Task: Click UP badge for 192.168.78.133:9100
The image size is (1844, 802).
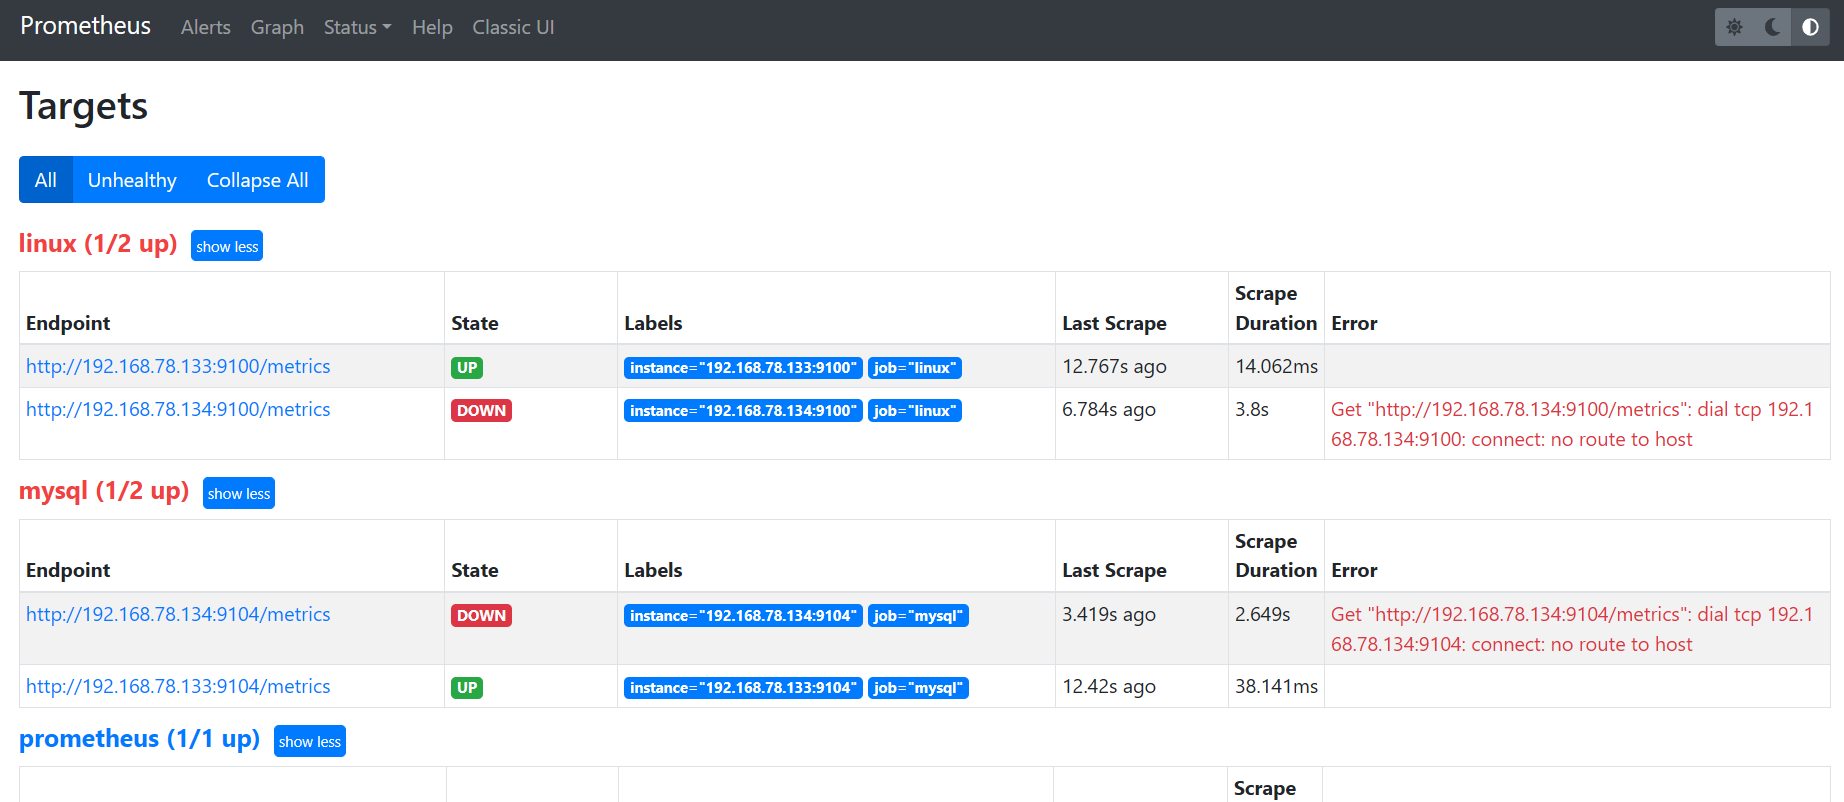Action: pos(467,367)
